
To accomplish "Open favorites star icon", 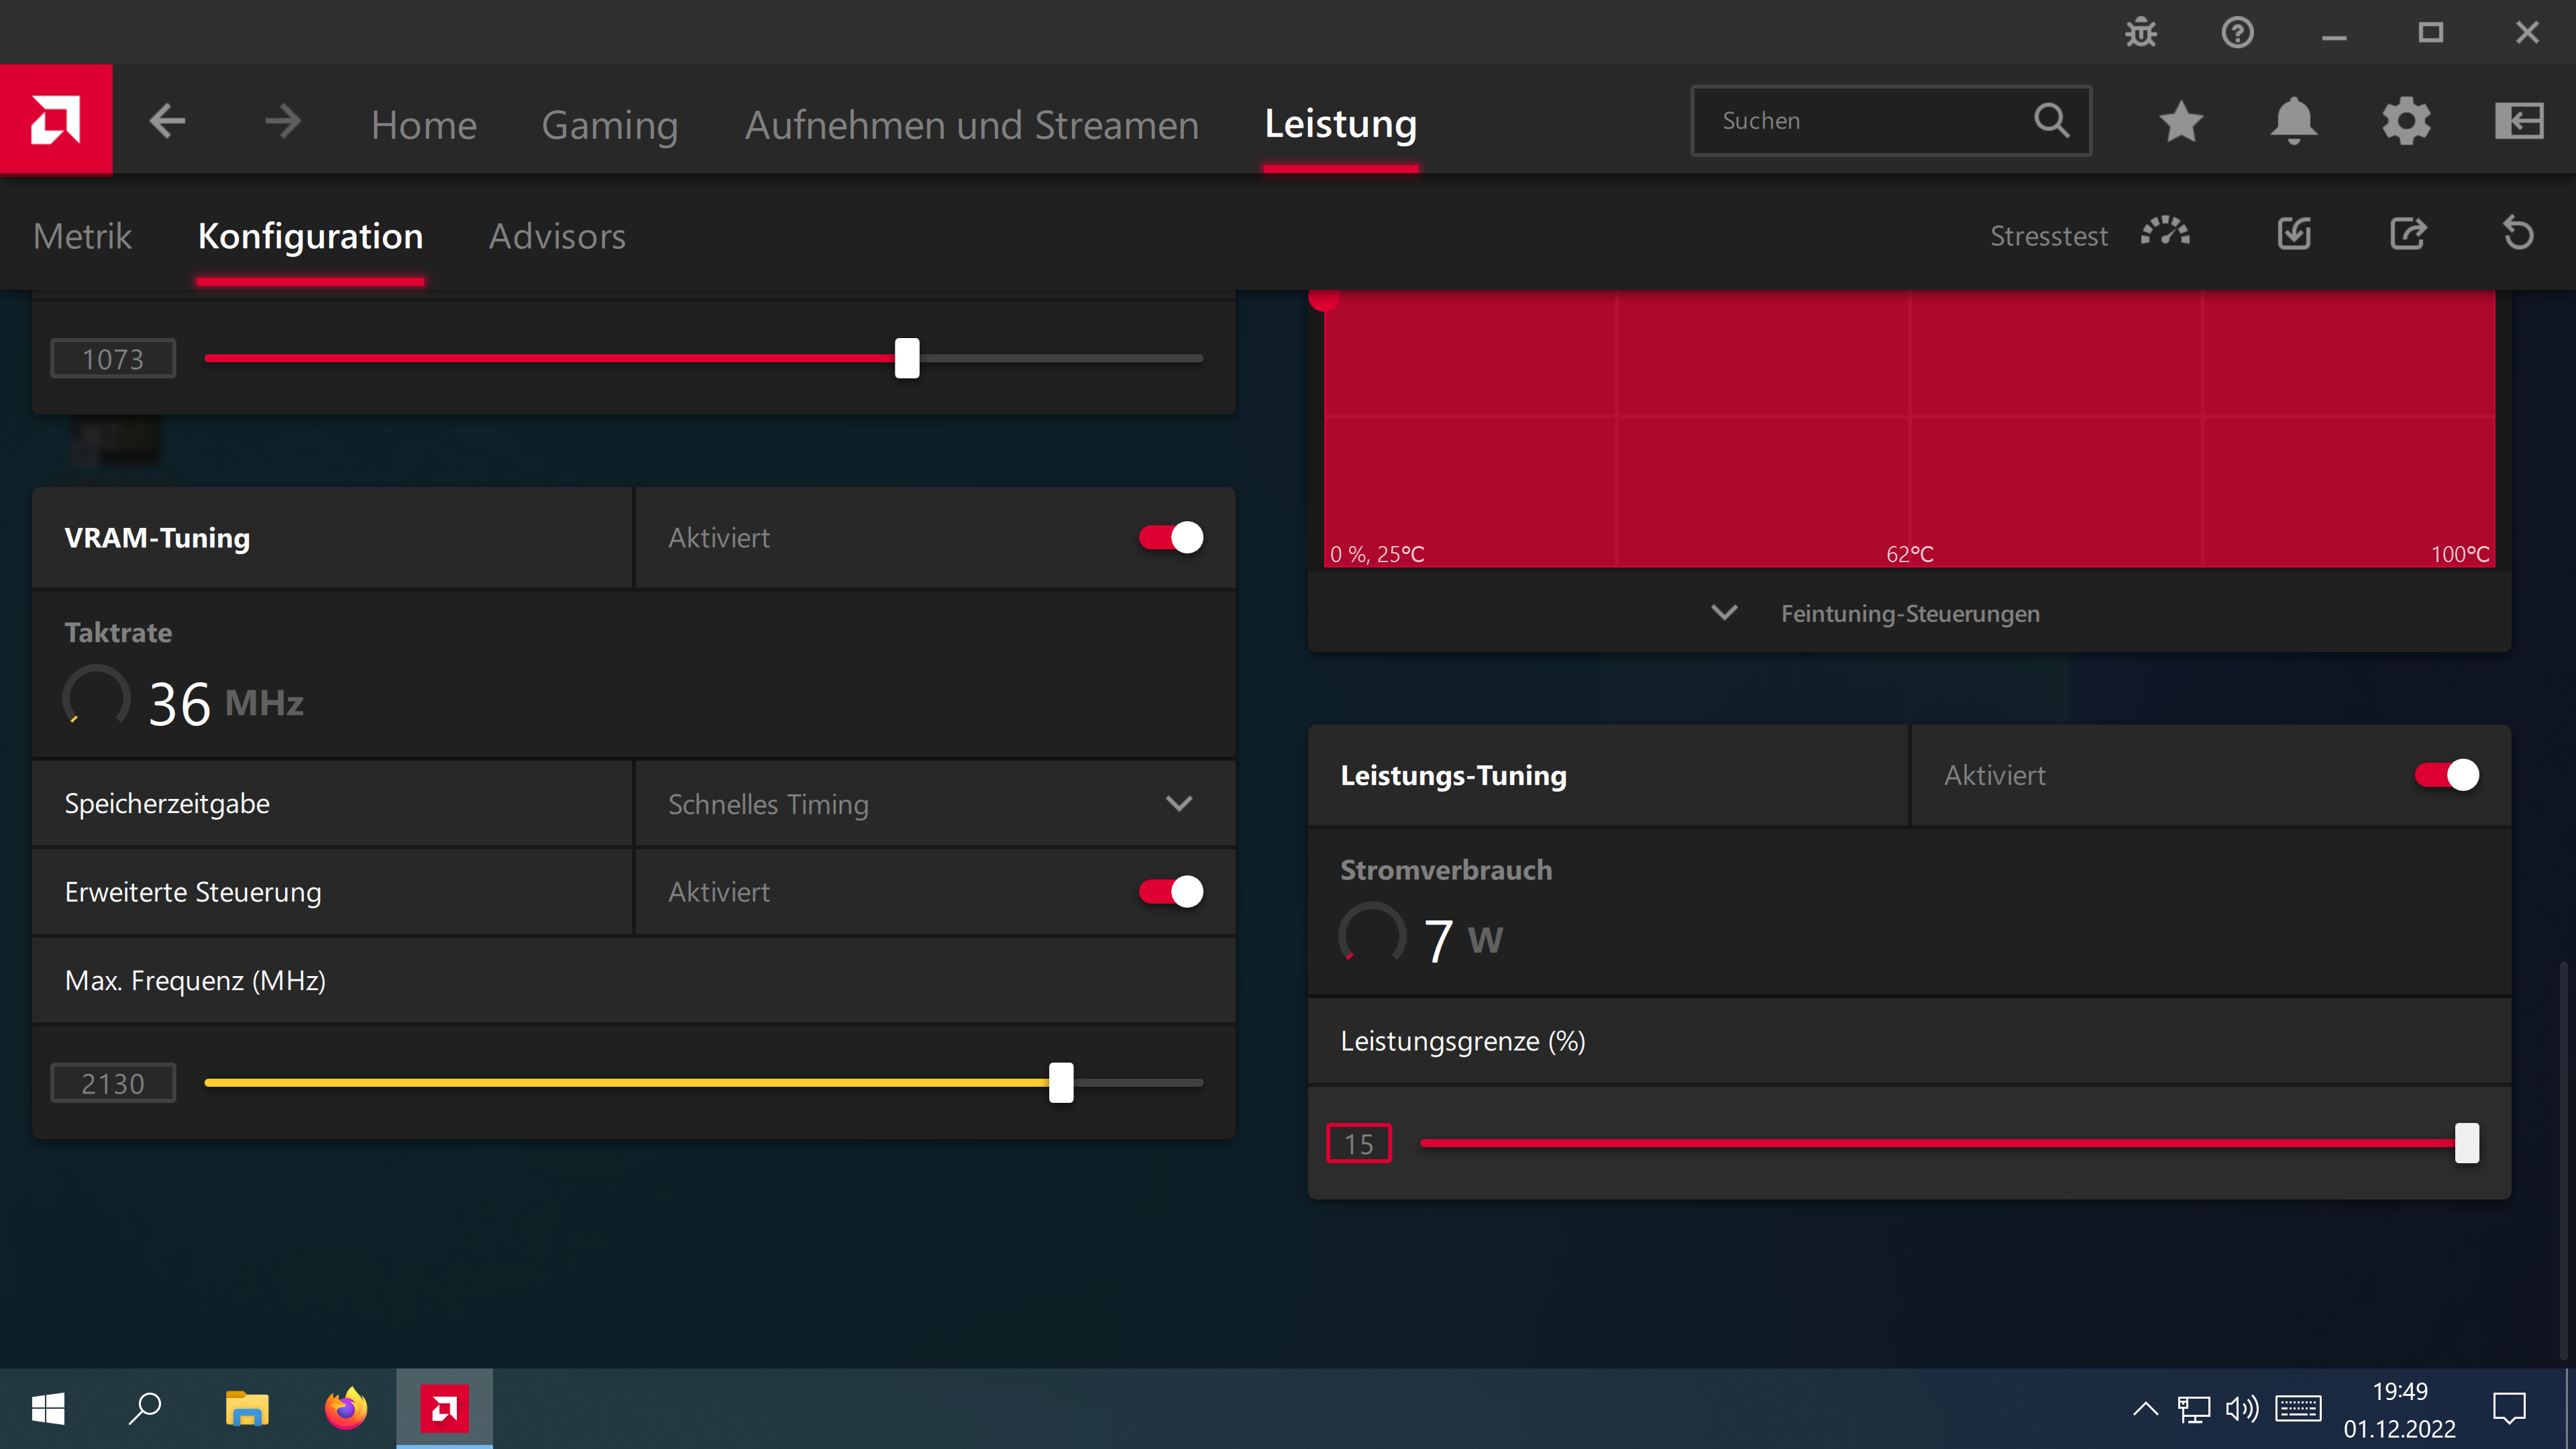I will (2181, 122).
